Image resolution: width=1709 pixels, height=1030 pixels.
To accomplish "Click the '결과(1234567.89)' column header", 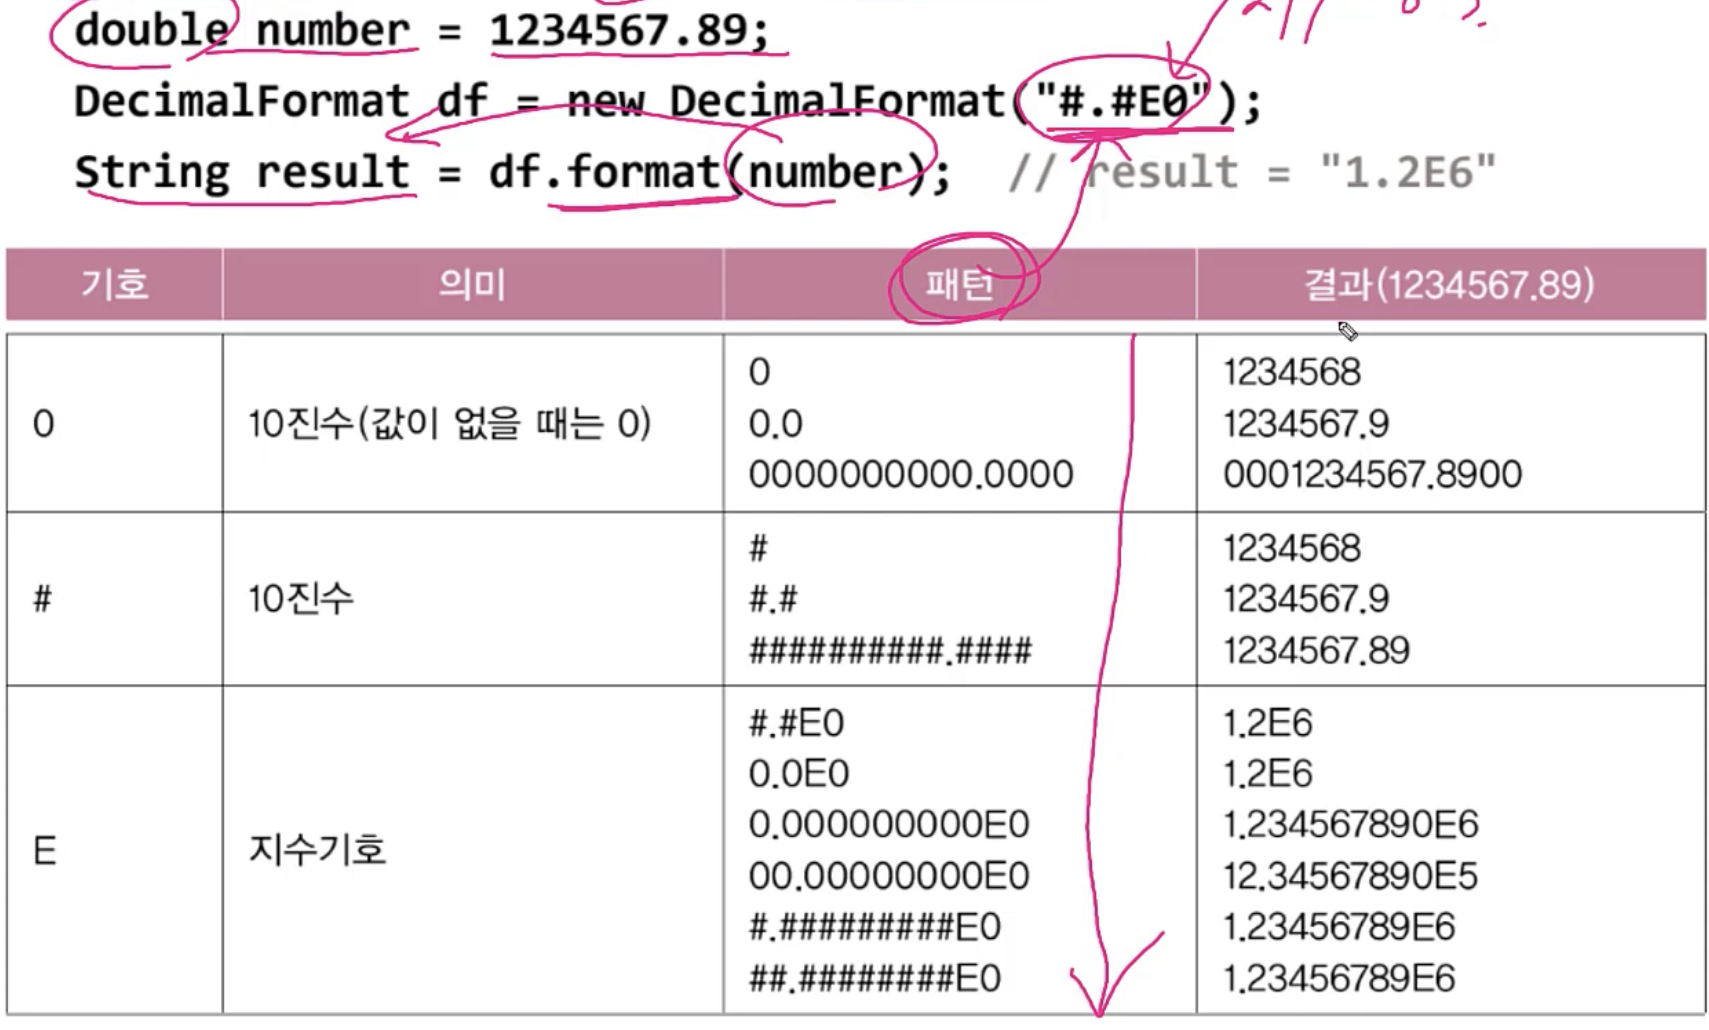I will click(1449, 285).
